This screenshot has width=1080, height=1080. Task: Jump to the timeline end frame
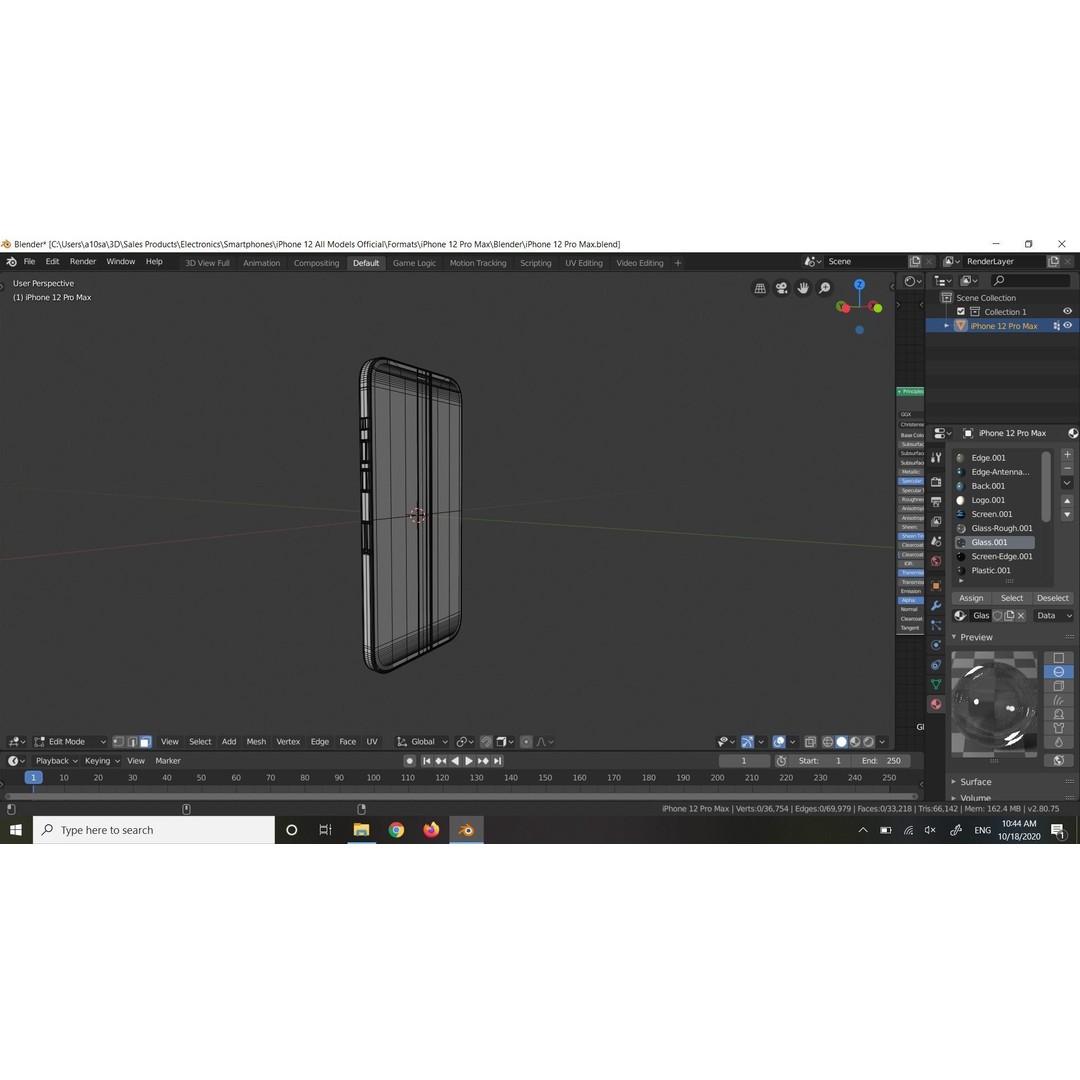pyautogui.click(x=497, y=761)
